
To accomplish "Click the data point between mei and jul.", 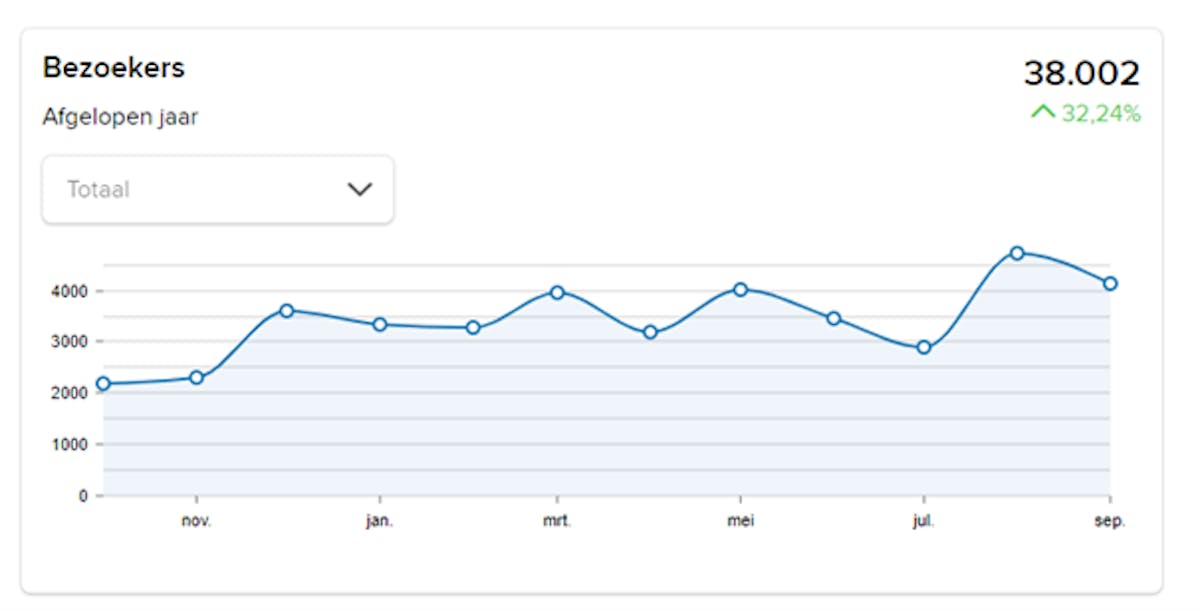I will pos(833,319).
